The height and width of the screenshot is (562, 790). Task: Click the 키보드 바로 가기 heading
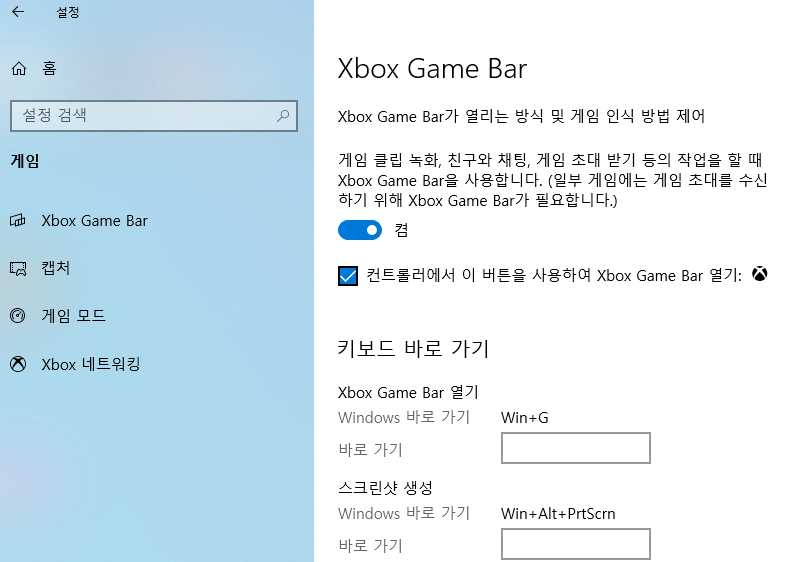[413, 348]
